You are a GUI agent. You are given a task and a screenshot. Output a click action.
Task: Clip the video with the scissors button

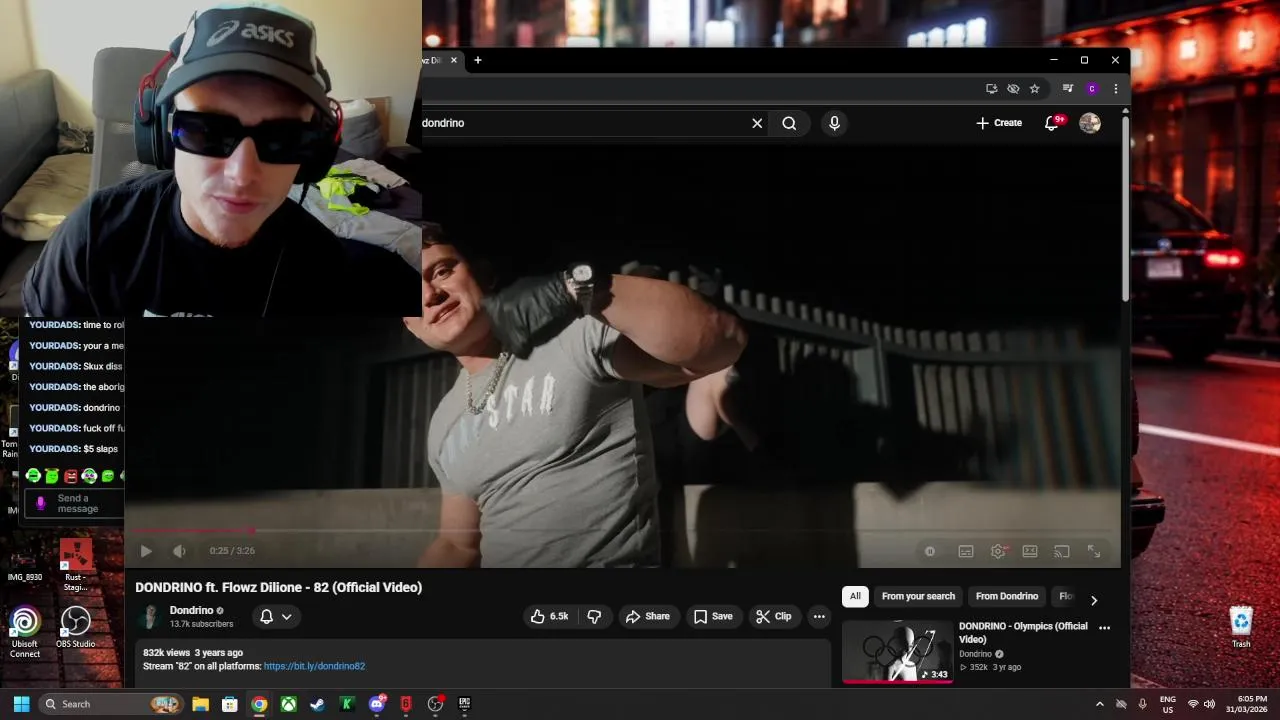coord(773,617)
